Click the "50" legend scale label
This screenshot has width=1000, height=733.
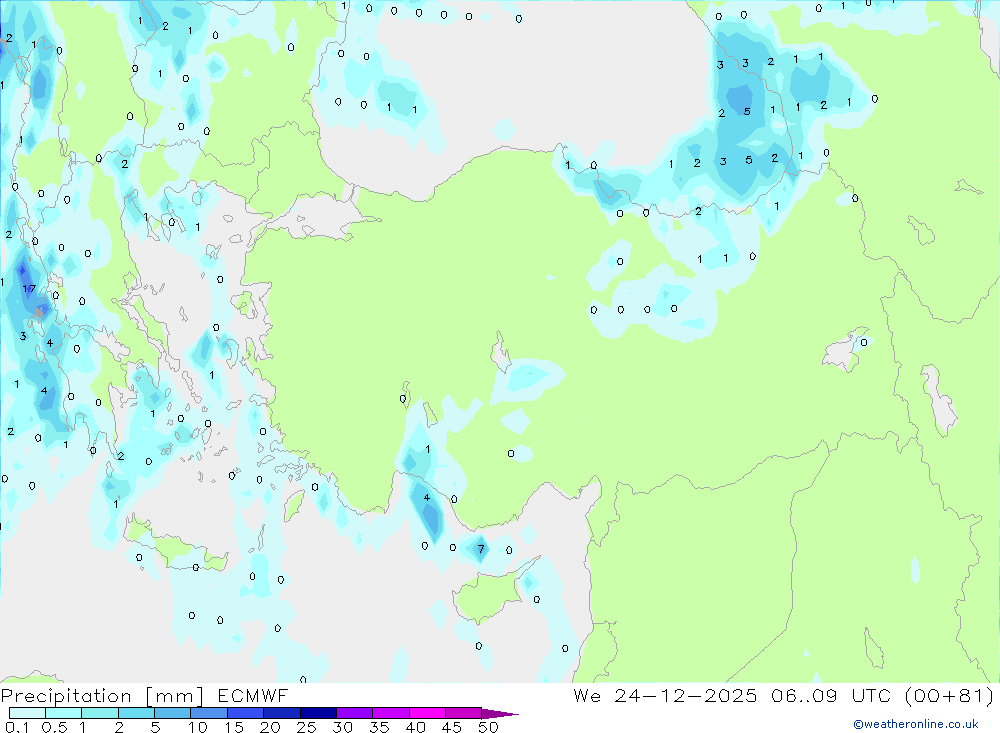click(488, 727)
